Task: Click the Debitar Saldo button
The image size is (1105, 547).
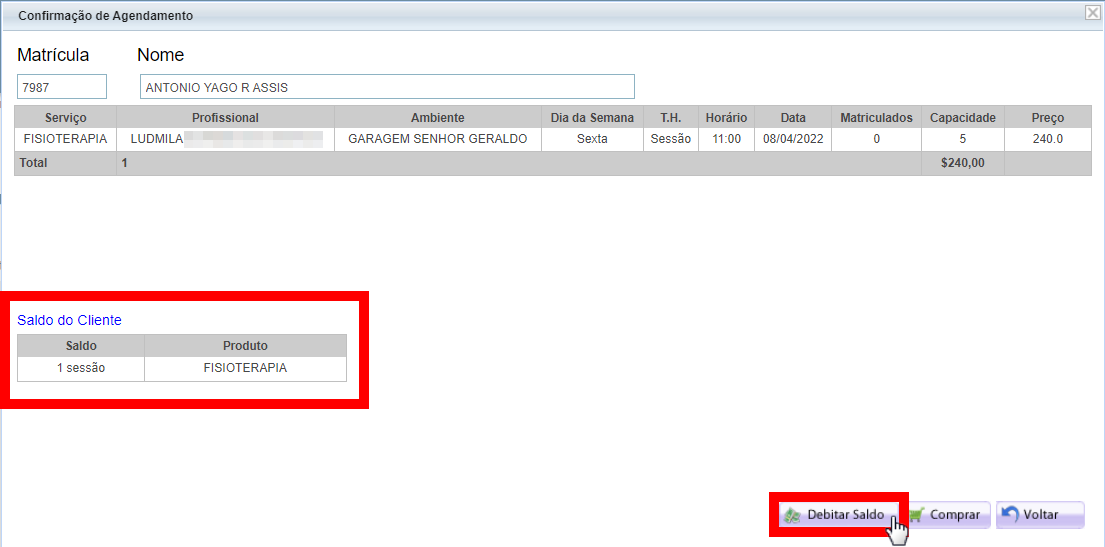Action: pyautogui.click(x=838, y=515)
